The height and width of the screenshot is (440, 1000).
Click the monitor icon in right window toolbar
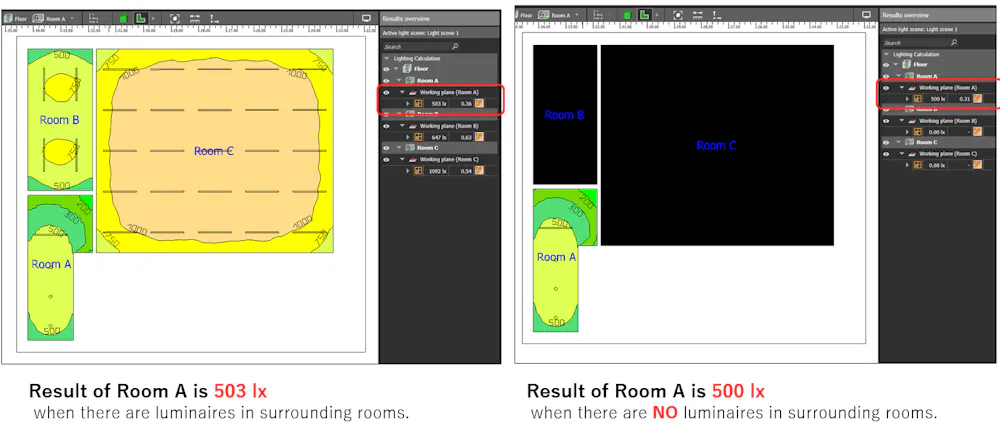[x=866, y=14]
